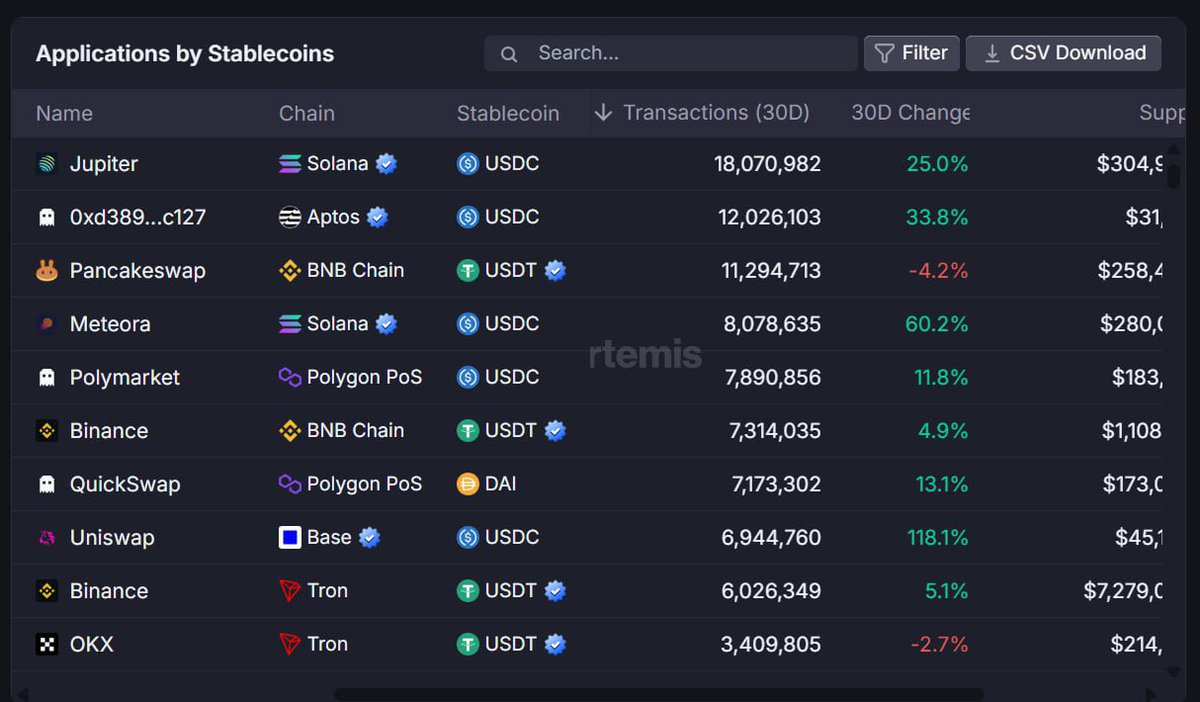Sort by Transactions (30D) column header

tap(716, 113)
